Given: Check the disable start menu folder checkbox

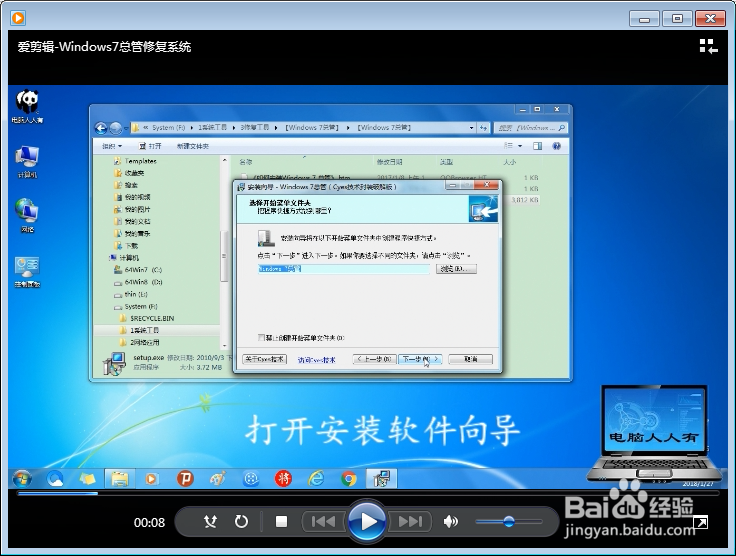Looking at the screenshot, I should (261, 338).
